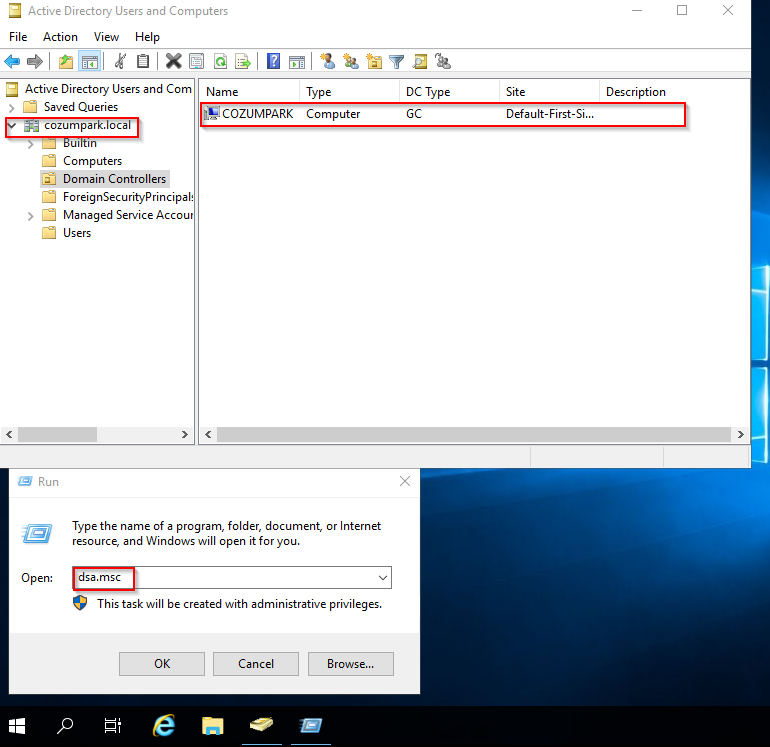Click OK in the Run dialog

(x=162, y=664)
